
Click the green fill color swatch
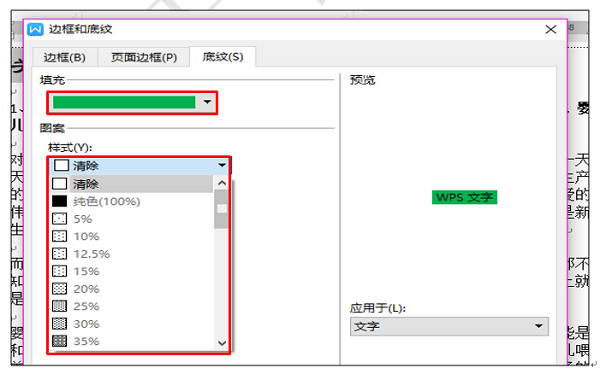click(x=124, y=102)
